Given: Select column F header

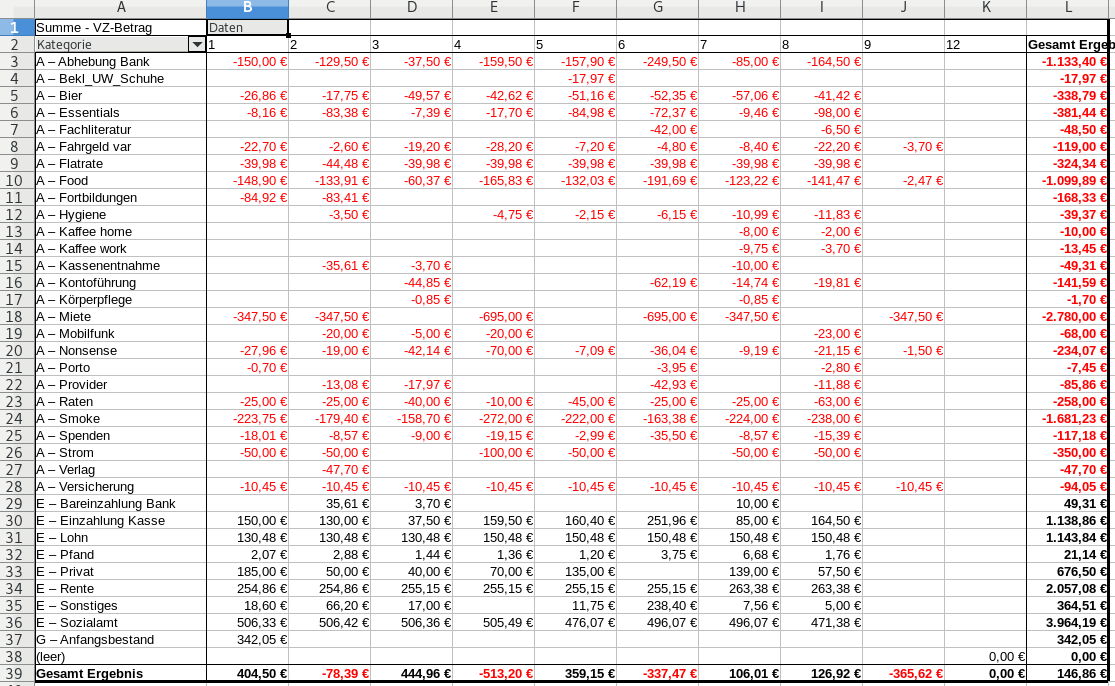Looking at the screenshot, I should [575, 9].
